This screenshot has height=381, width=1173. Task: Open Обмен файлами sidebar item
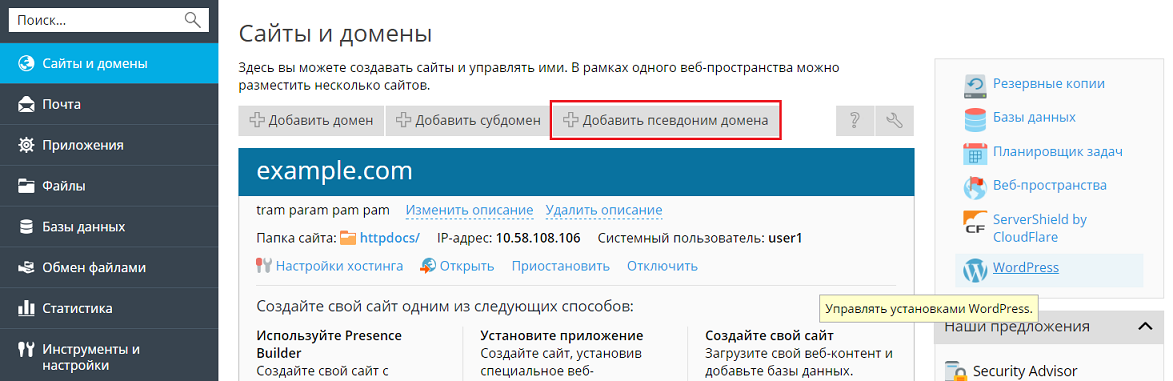(109, 267)
